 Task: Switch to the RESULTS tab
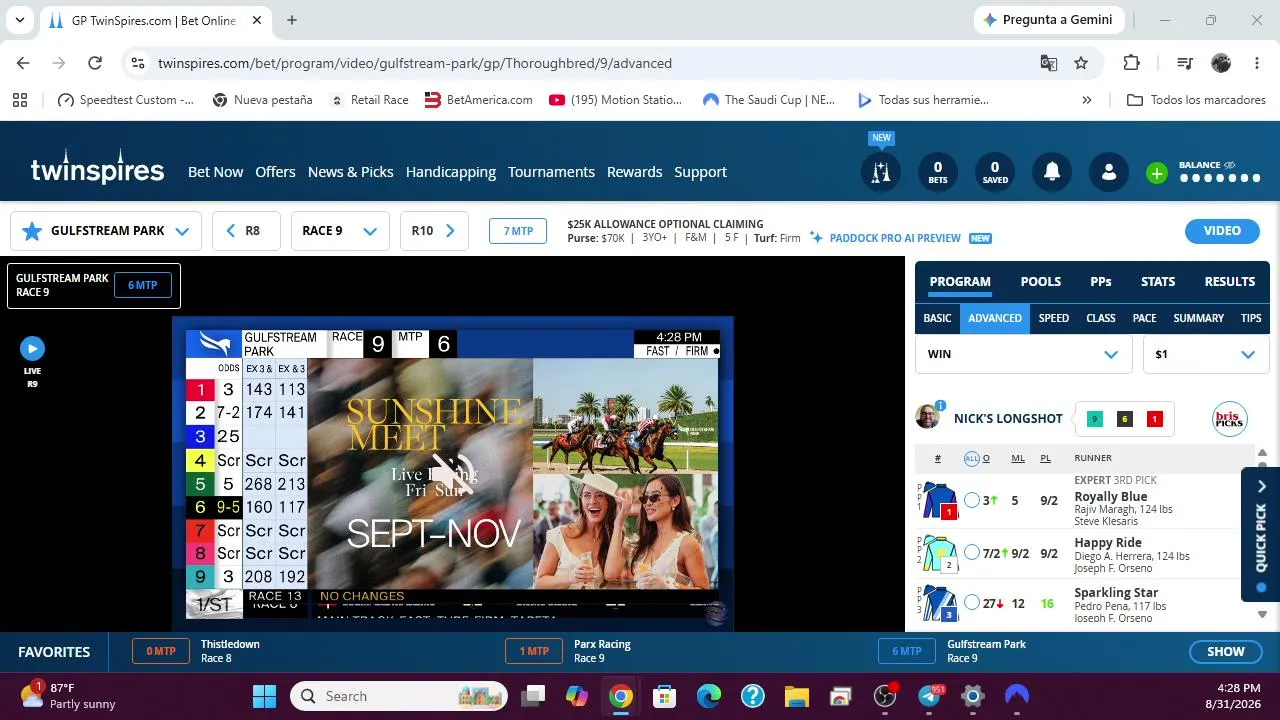click(x=1230, y=282)
